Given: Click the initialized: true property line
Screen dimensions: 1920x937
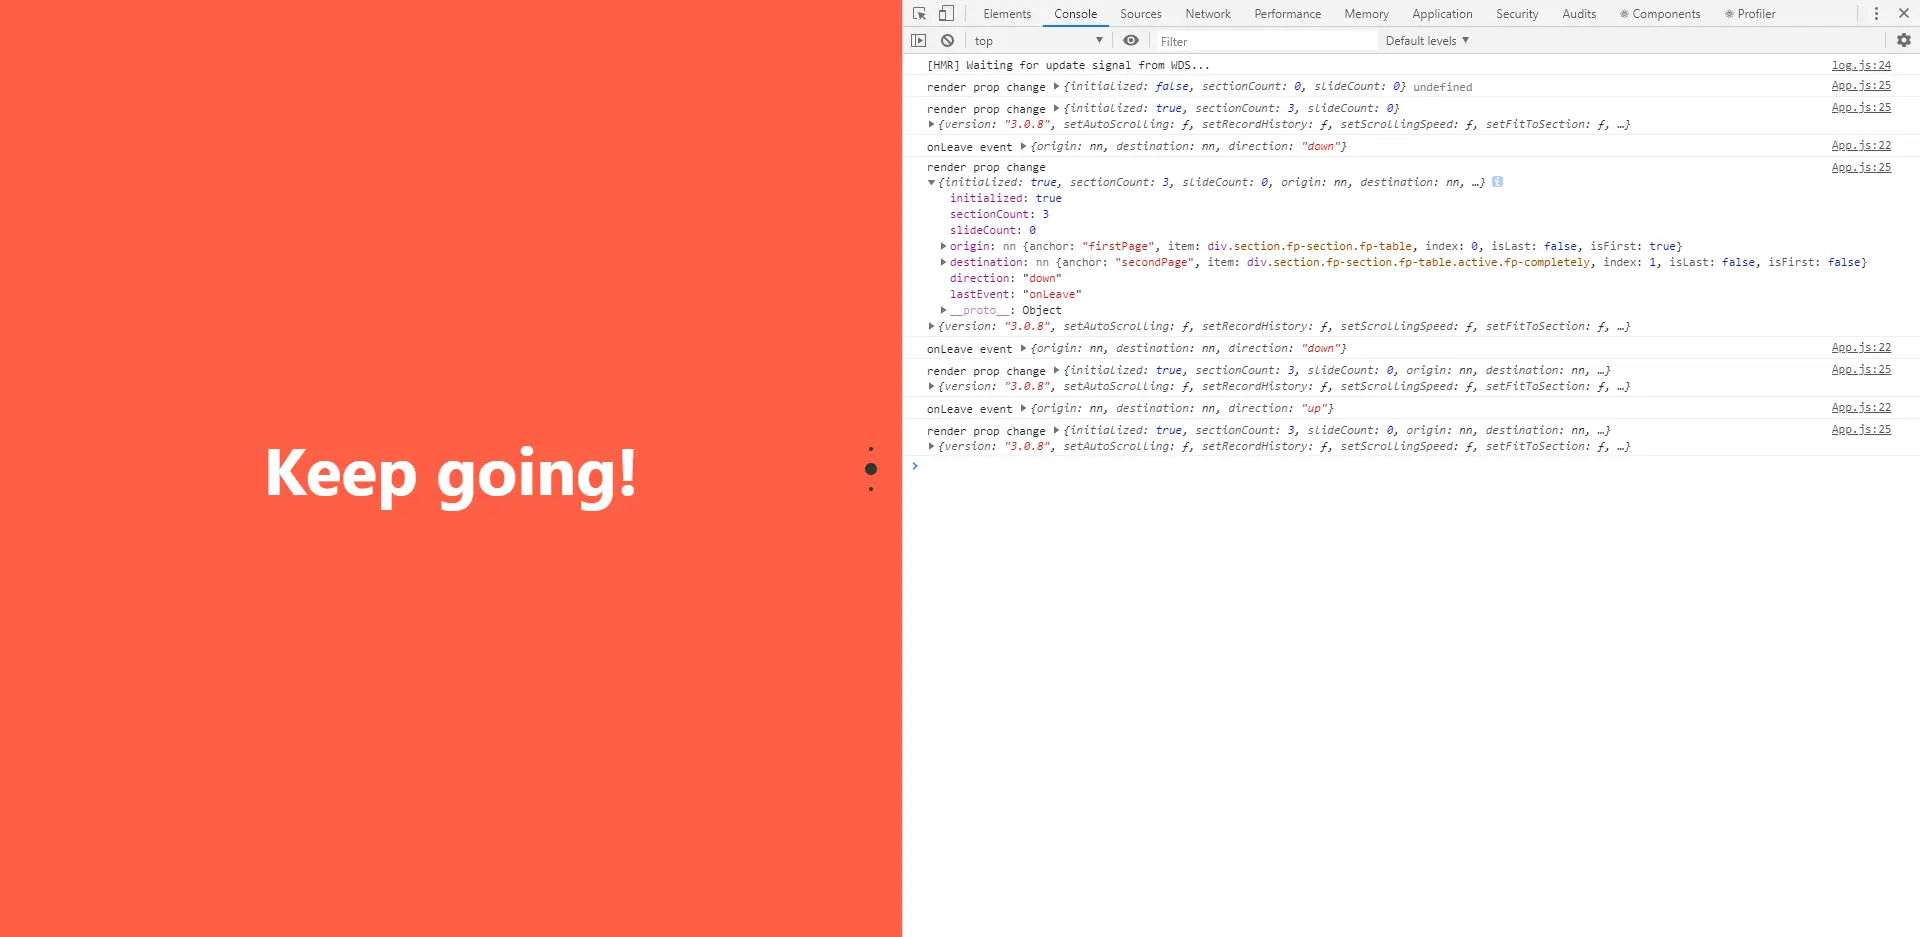Looking at the screenshot, I should (1005, 198).
